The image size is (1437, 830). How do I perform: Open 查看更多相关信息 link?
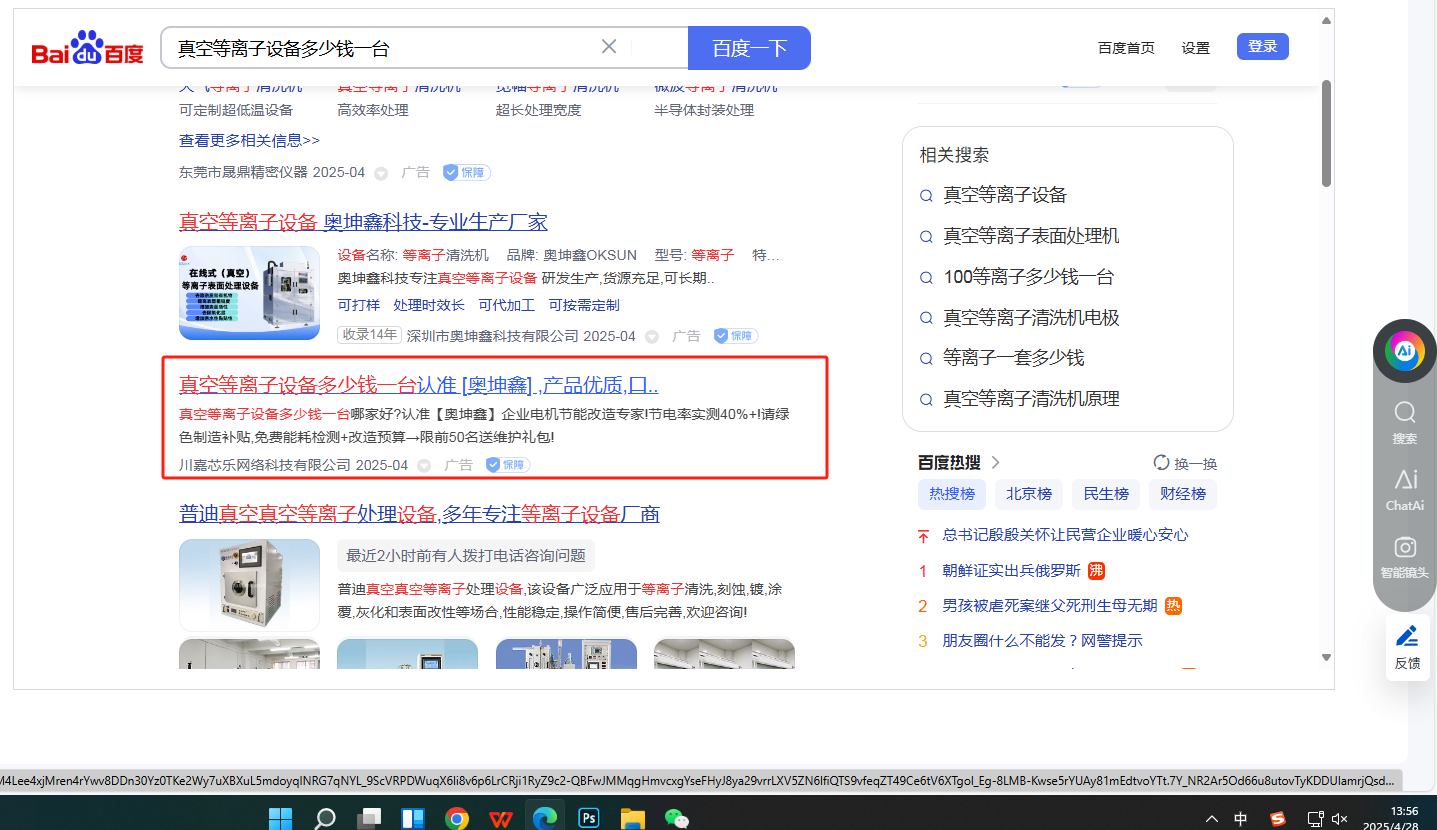249,141
